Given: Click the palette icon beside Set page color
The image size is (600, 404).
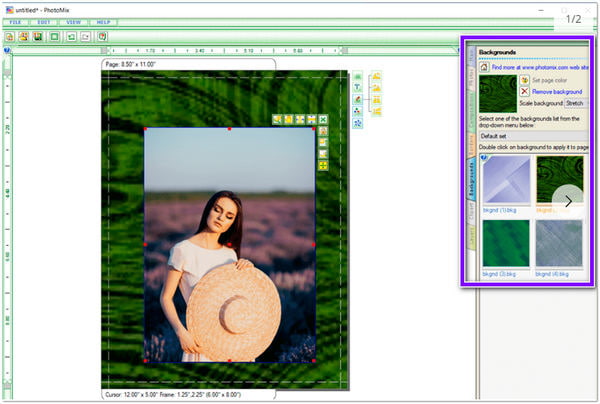Looking at the screenshot, I should [525, 80].
